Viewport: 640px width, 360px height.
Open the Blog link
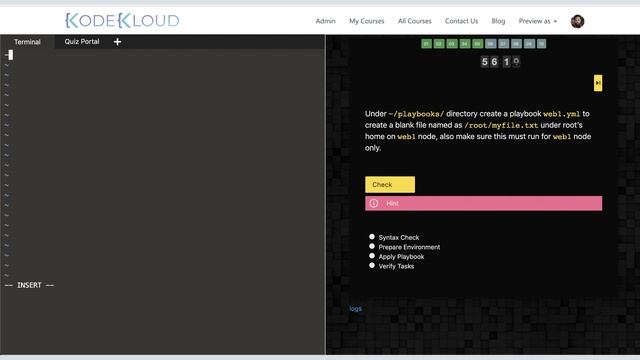pos(498,21)
